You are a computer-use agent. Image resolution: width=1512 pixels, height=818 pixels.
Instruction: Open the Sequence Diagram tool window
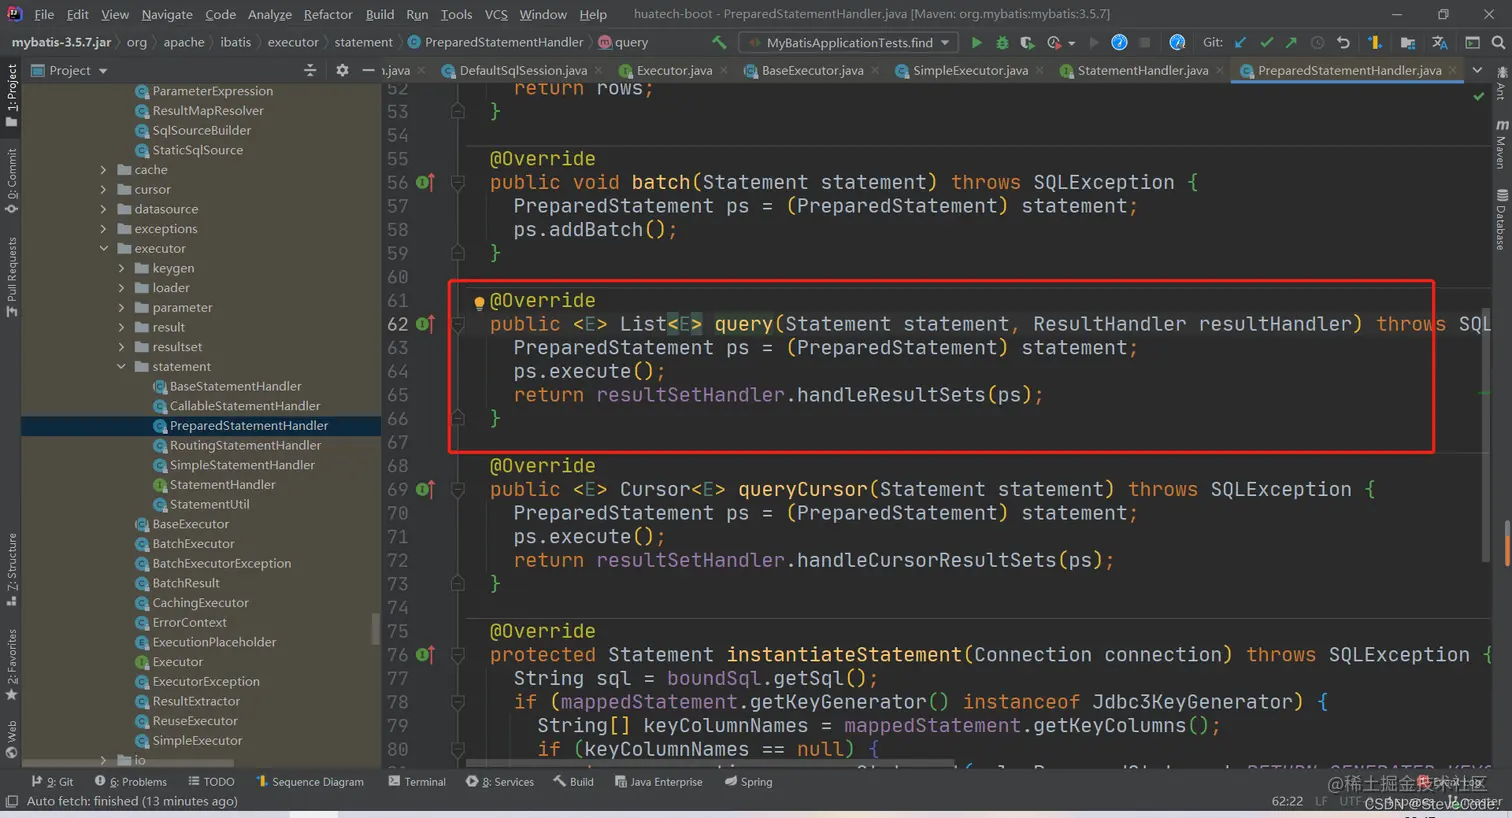310,782
